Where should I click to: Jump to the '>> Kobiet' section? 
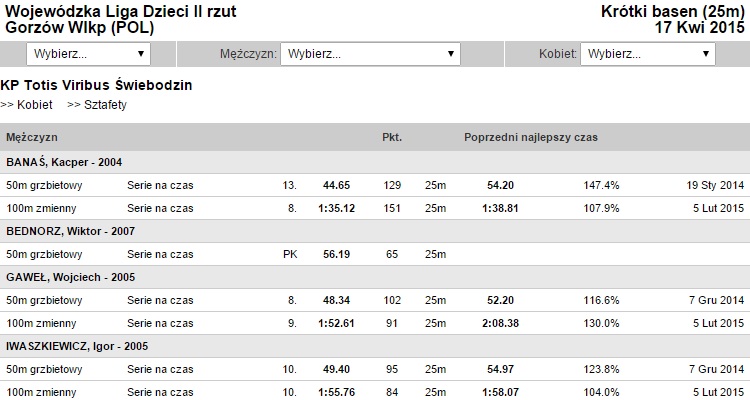pyautogui.click(x=27, y=104)
